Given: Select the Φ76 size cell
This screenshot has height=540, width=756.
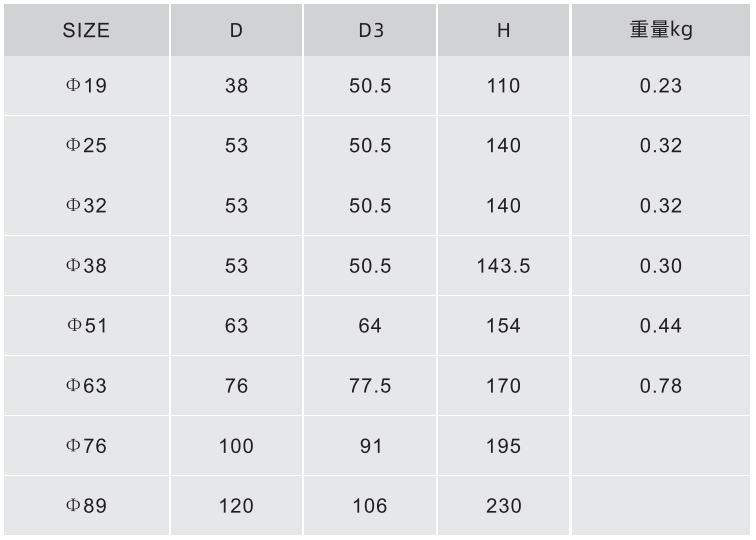Looking at the screenshot, I should 86,446.
